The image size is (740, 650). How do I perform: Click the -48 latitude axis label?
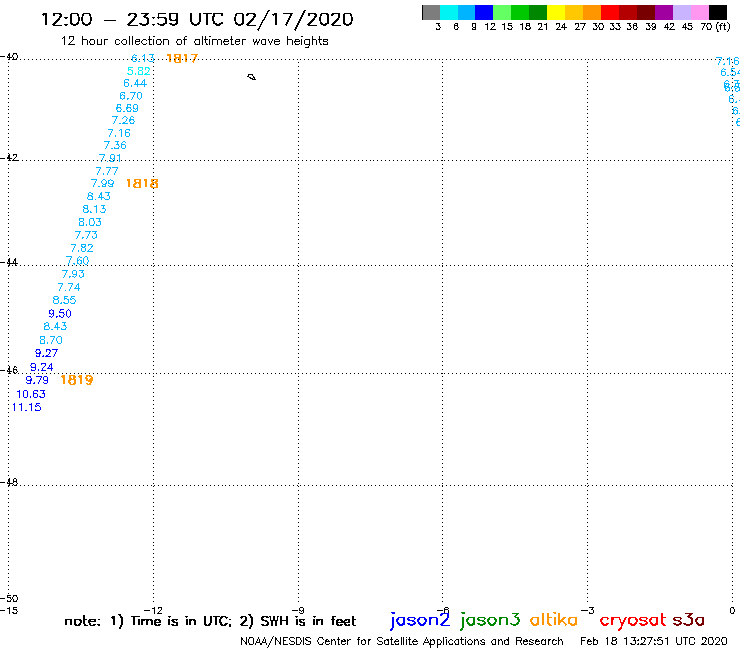click(9, 482)
